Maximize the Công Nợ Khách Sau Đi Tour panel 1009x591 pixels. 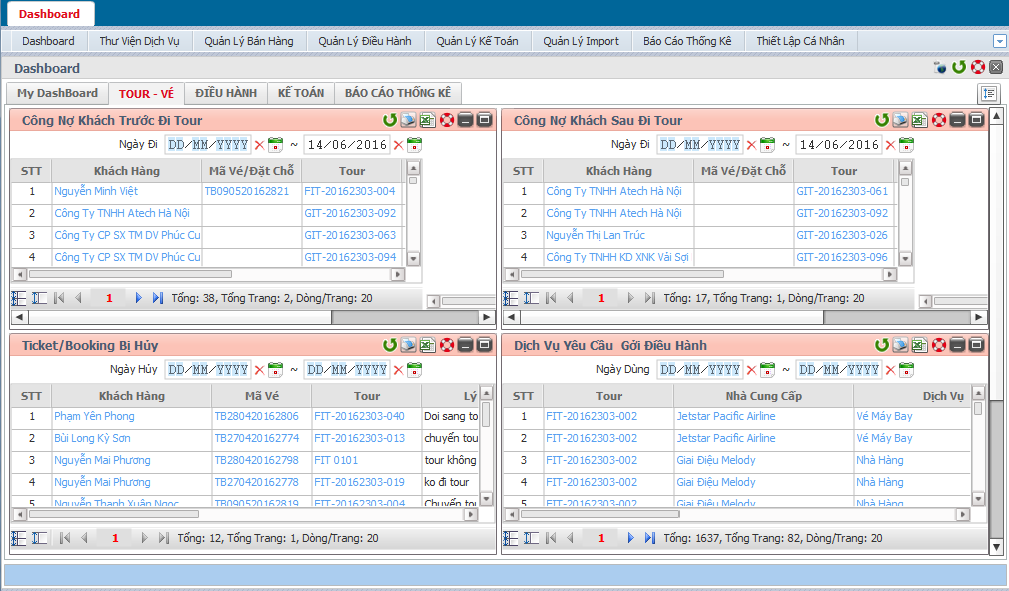click(x=976, y=120)
